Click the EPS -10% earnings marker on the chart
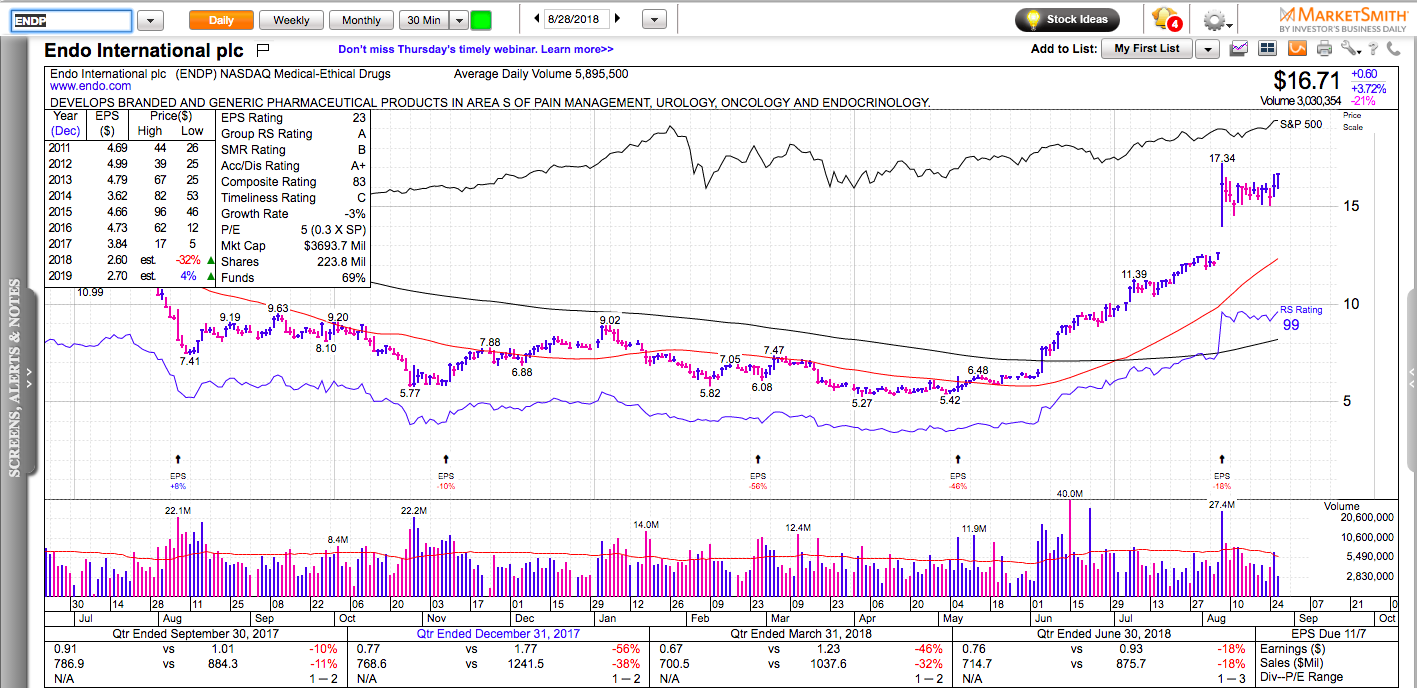 tap(445, 472)
